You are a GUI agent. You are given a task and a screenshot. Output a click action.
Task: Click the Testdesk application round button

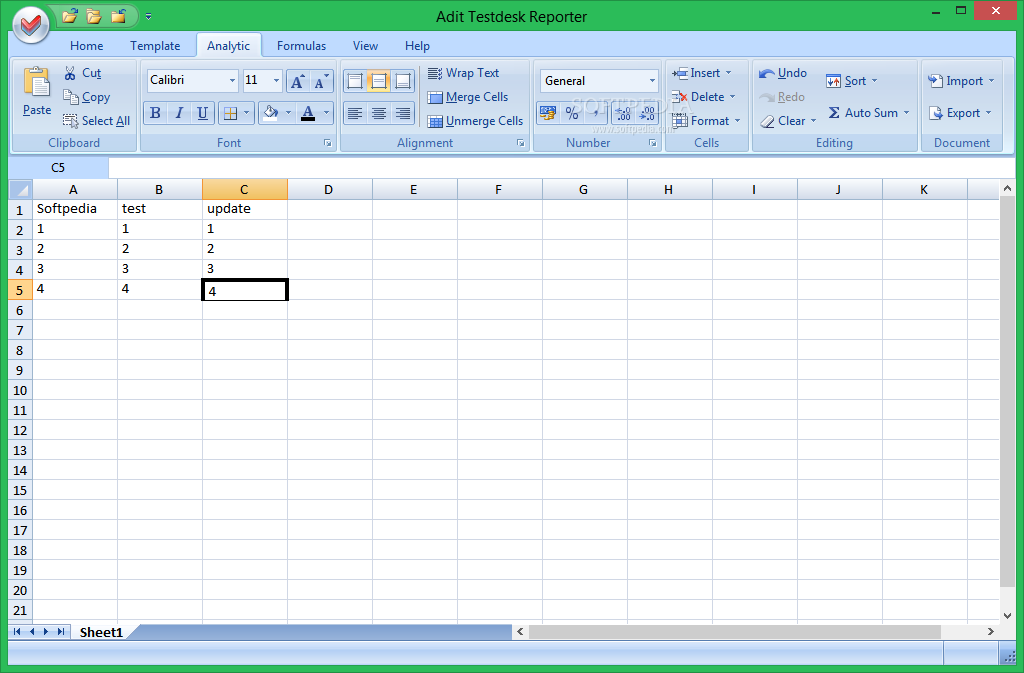(31, 25)
